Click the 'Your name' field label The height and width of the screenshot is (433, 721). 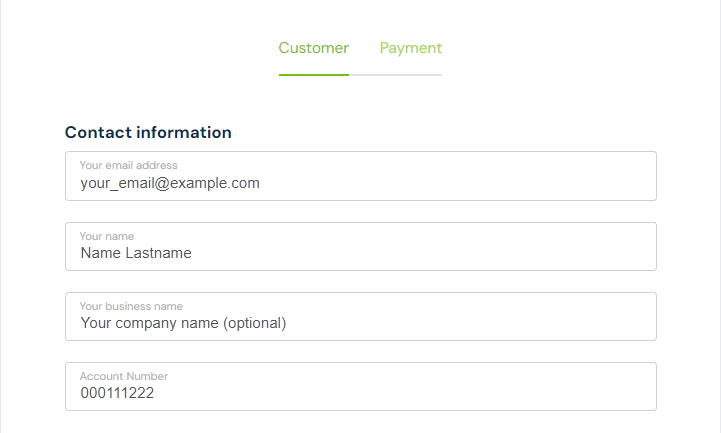click(x=107, y=236)
